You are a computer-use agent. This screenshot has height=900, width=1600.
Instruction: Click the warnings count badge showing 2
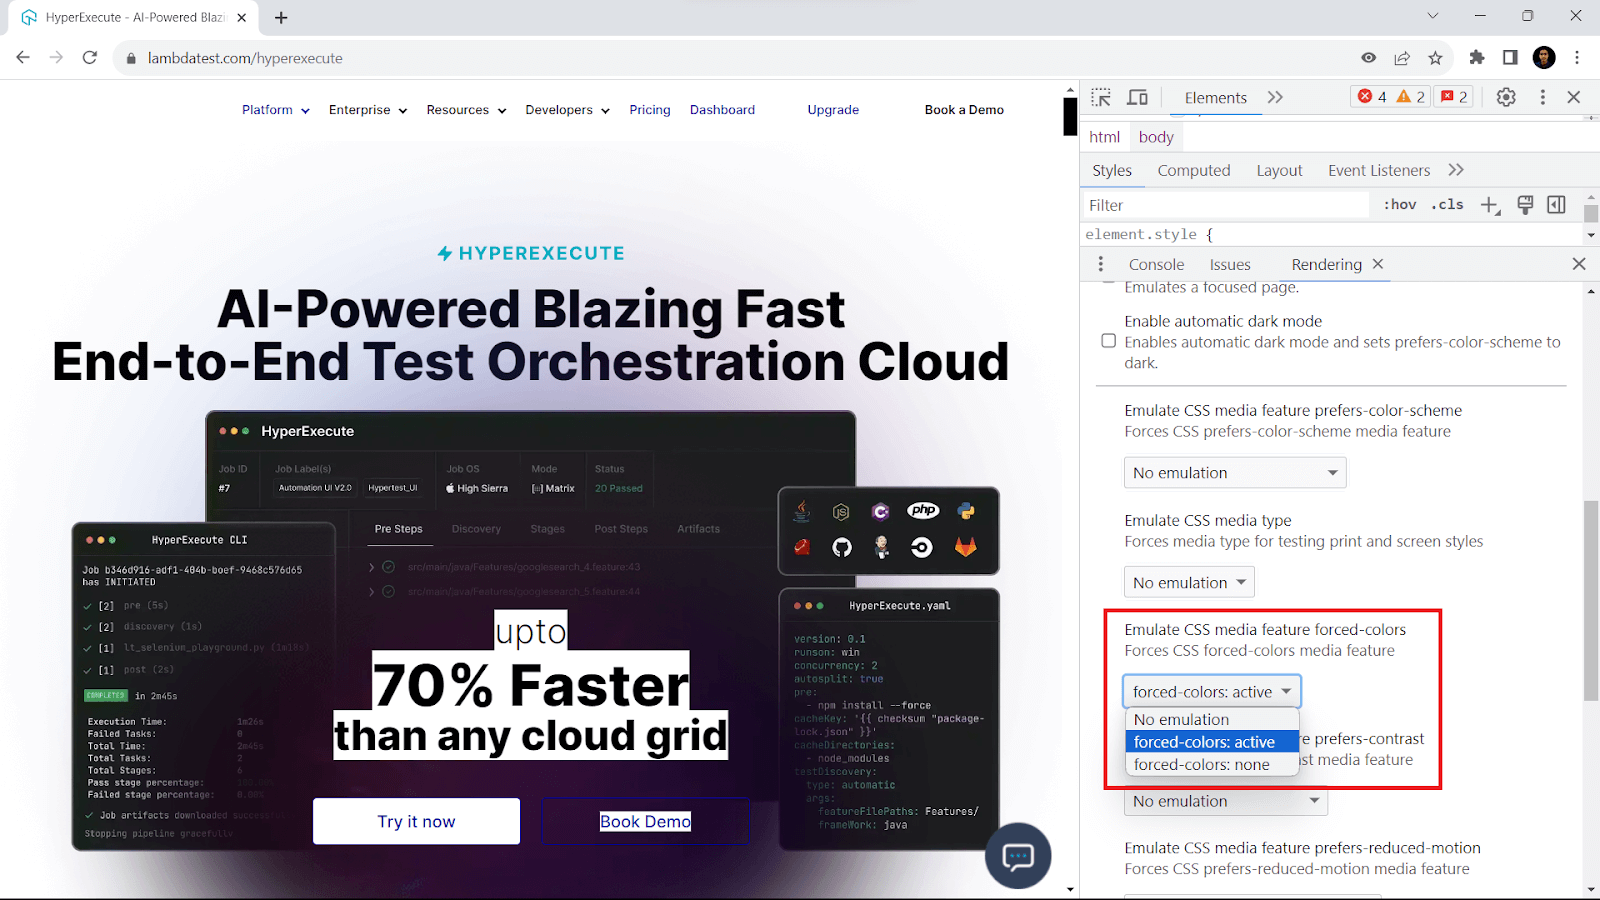point(1411,96)
